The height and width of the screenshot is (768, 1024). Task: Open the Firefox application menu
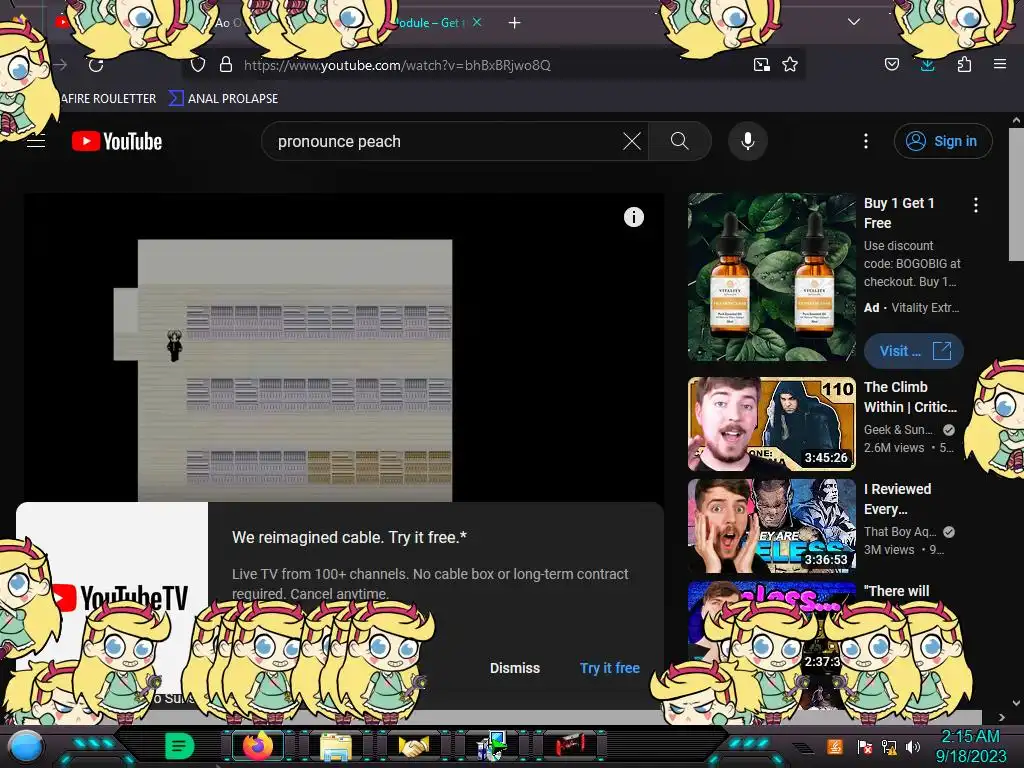(x=1000, y=64)
